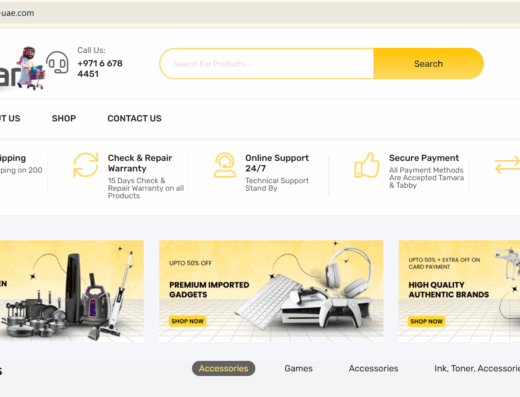Viewport: 520px width, 397px height.
Task: Open the Ink, Toner, Accessories tab
Action: click(x=477, y=368)
